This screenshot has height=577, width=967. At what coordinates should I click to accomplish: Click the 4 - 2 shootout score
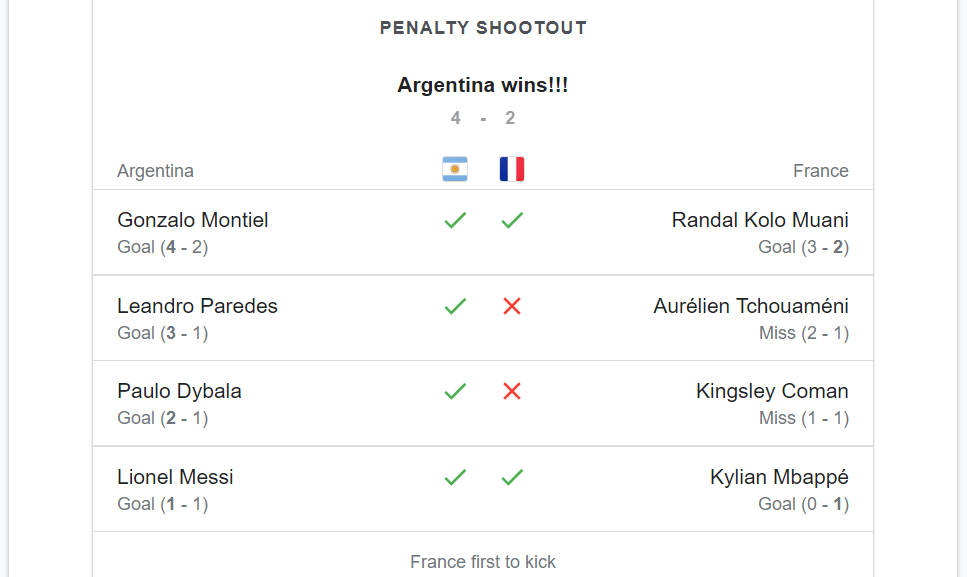pyautogui.click(x=483, y=118)
